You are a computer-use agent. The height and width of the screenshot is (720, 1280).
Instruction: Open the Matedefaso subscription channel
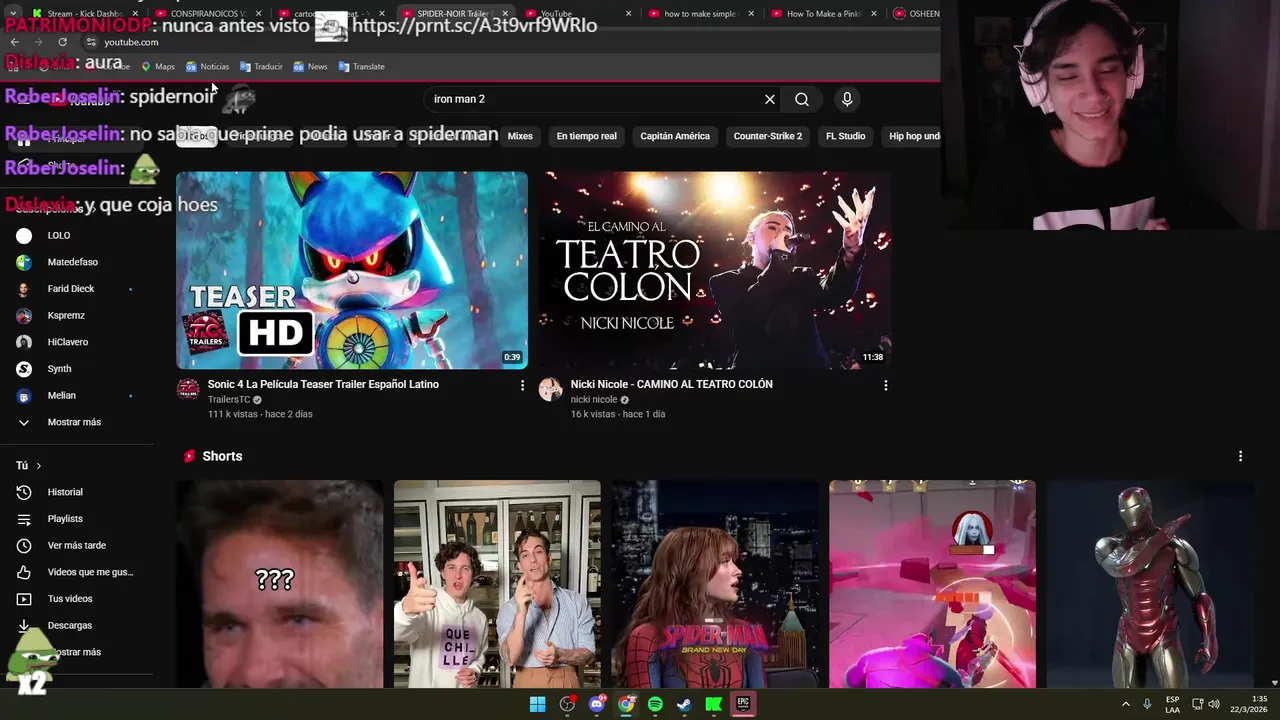(x=76, y=262)
